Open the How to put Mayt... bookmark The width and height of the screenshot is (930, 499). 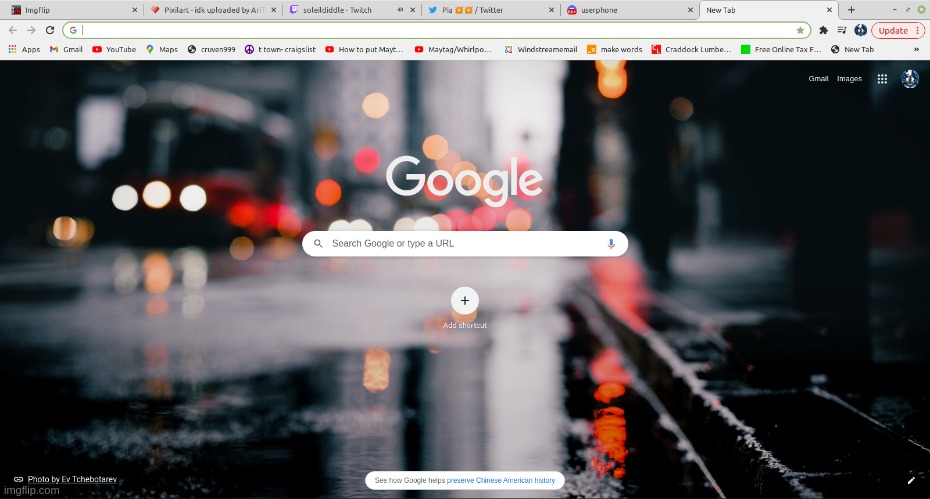(364, 49)
